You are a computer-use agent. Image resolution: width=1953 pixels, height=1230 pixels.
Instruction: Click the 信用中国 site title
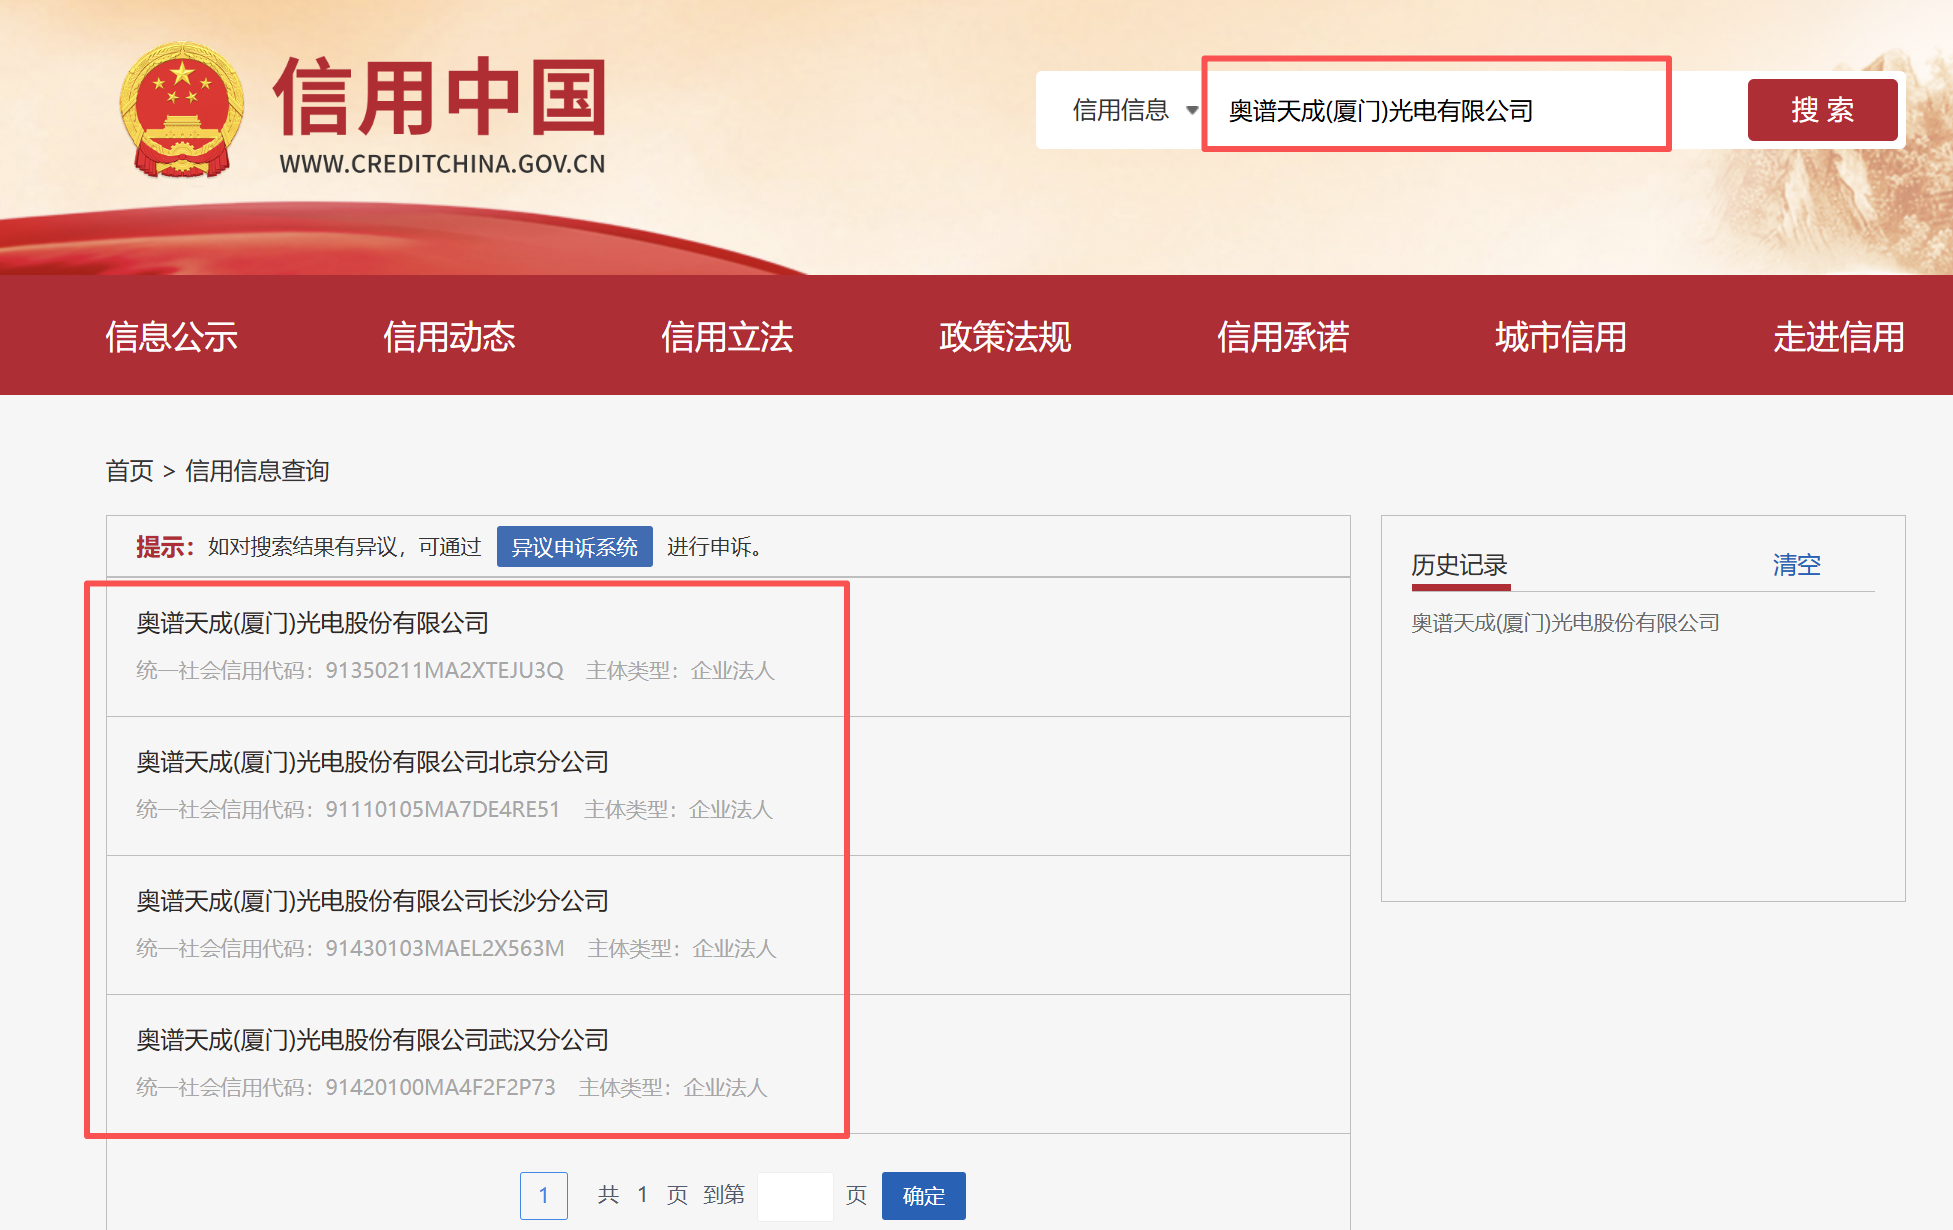tap(440, 97)
